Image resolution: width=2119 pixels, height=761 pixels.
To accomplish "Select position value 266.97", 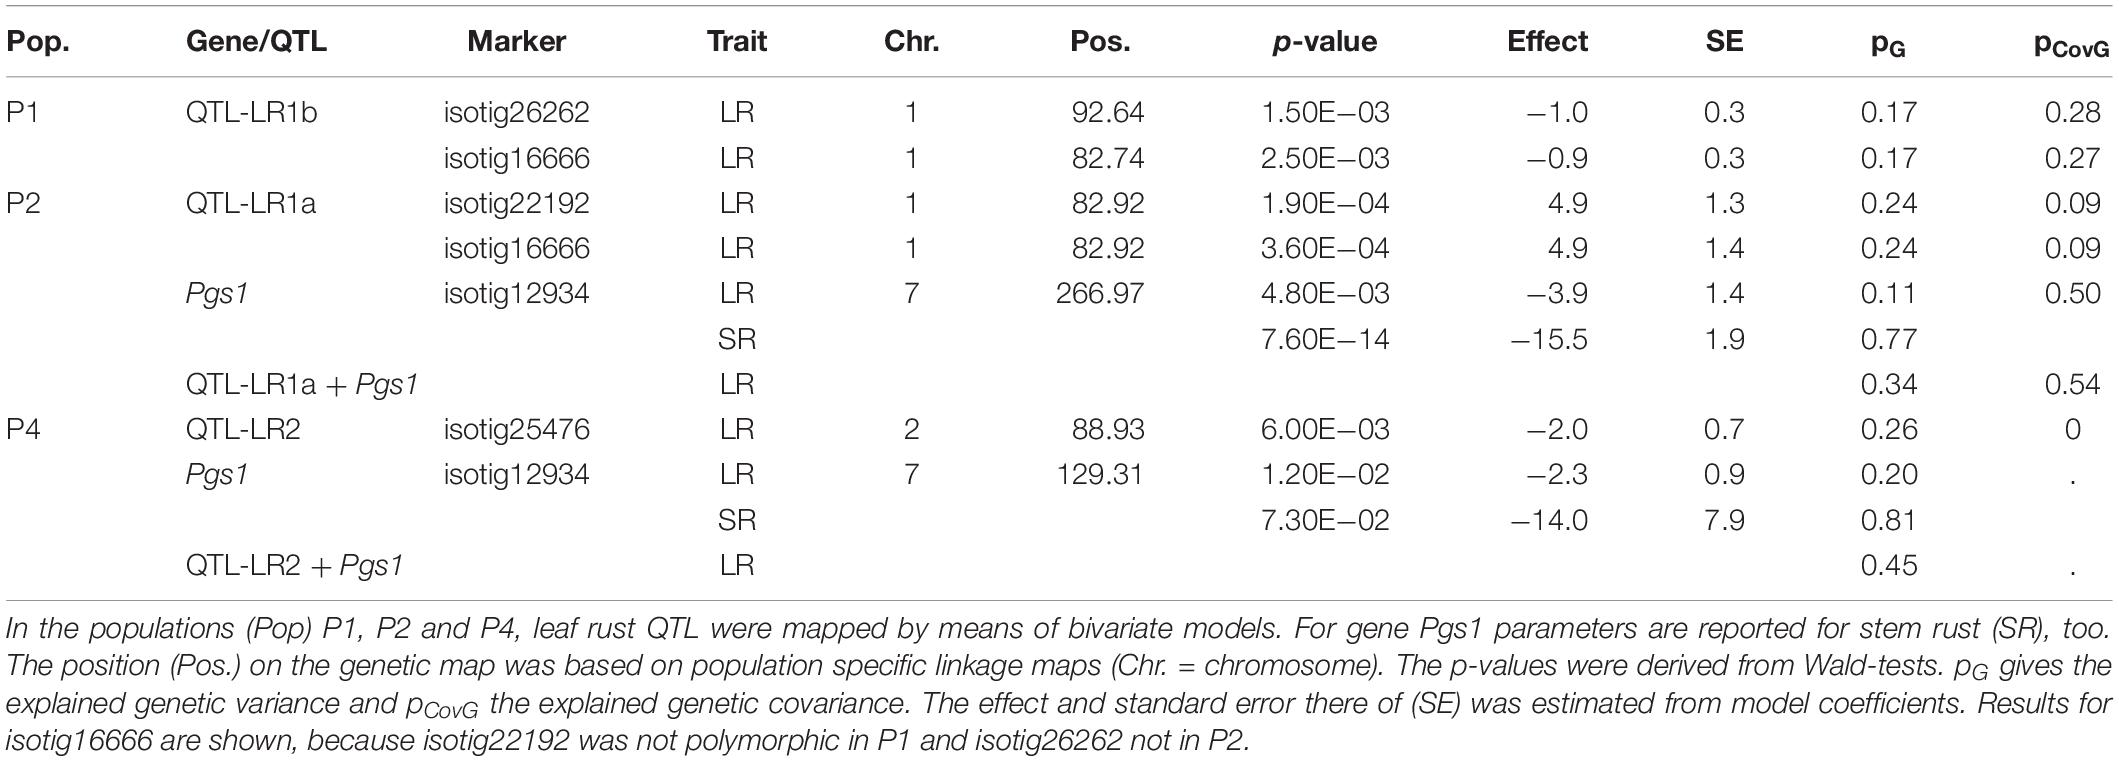I will (x=1099, y=293).
